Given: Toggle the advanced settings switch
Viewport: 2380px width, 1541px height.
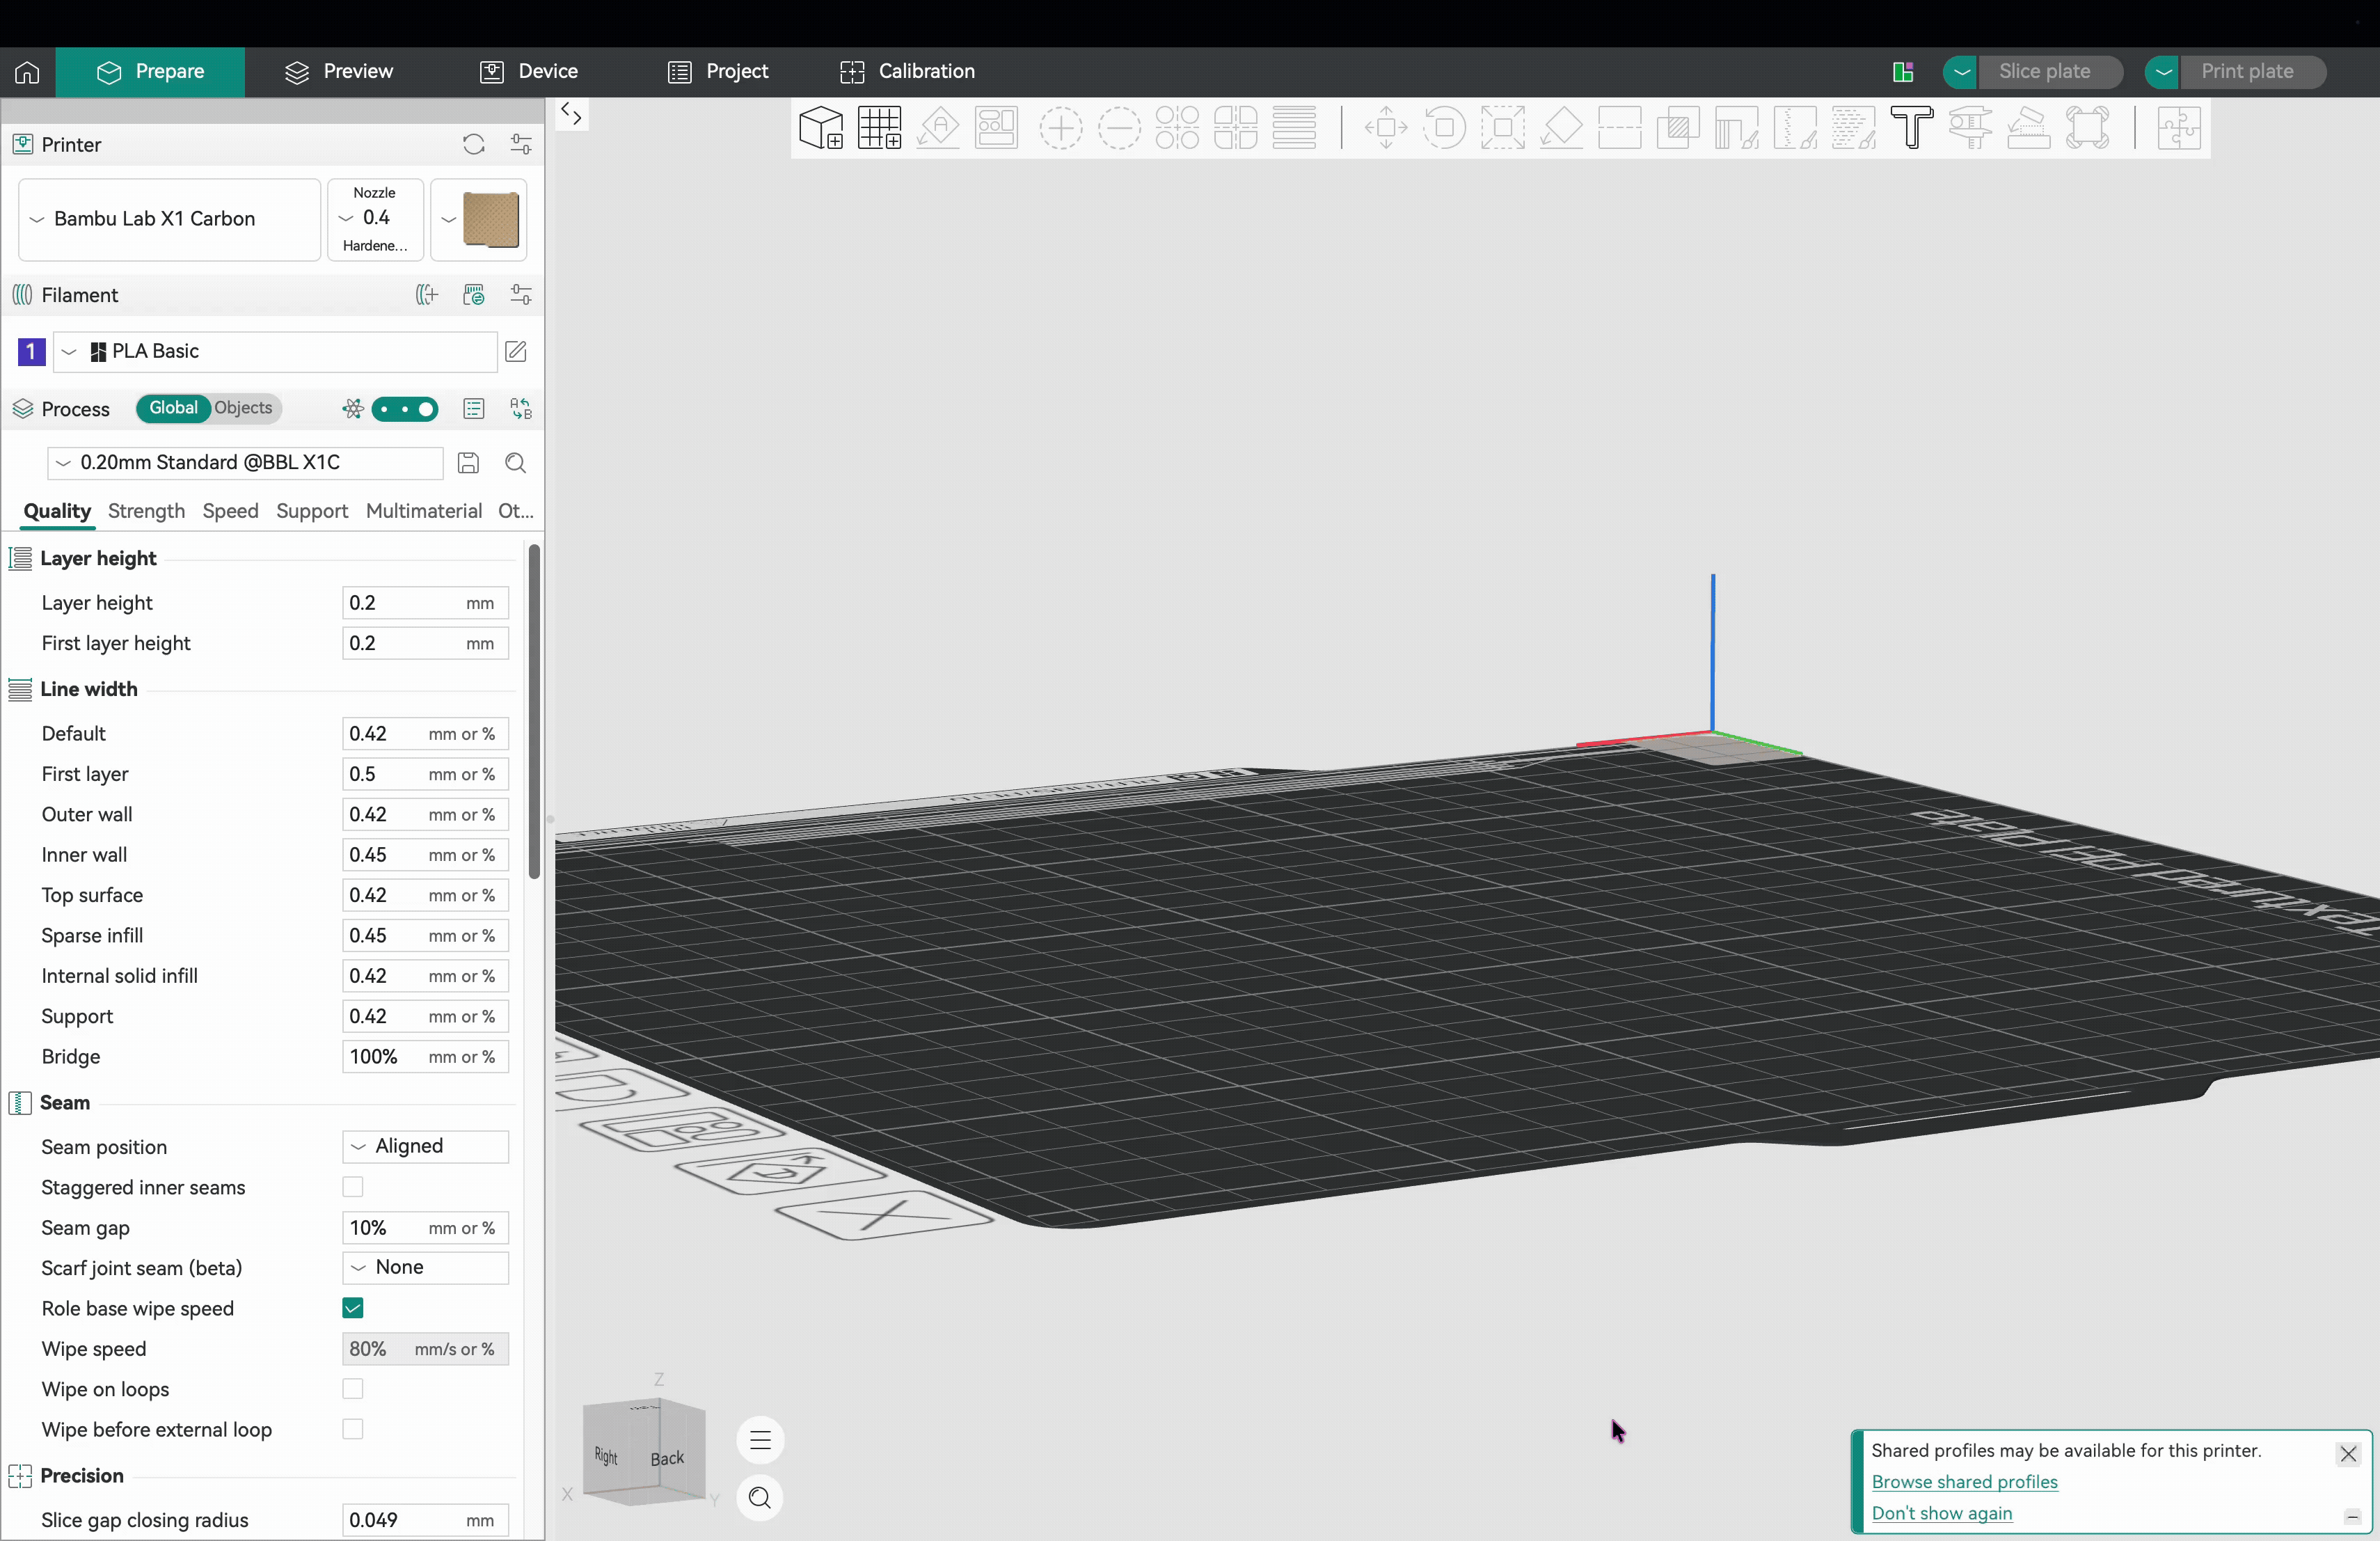Looking at the screenshot, I should tap(405, 409).
